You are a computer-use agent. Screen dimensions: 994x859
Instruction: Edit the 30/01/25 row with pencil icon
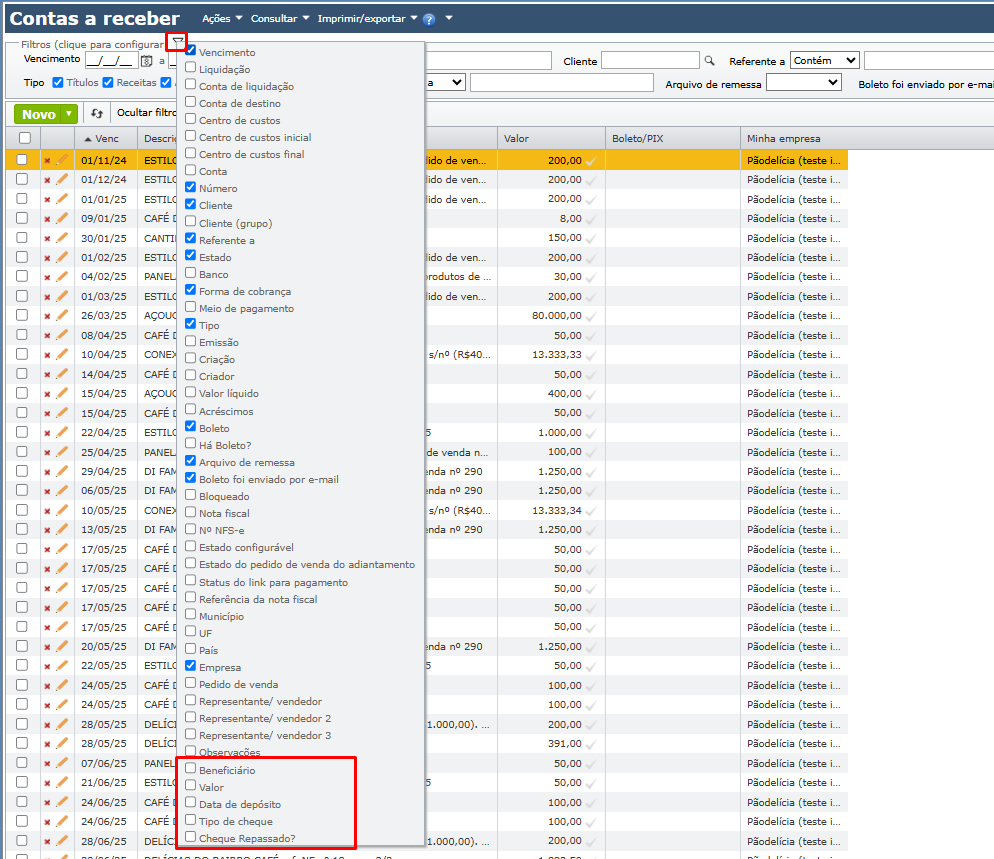[x=61, y=238]
